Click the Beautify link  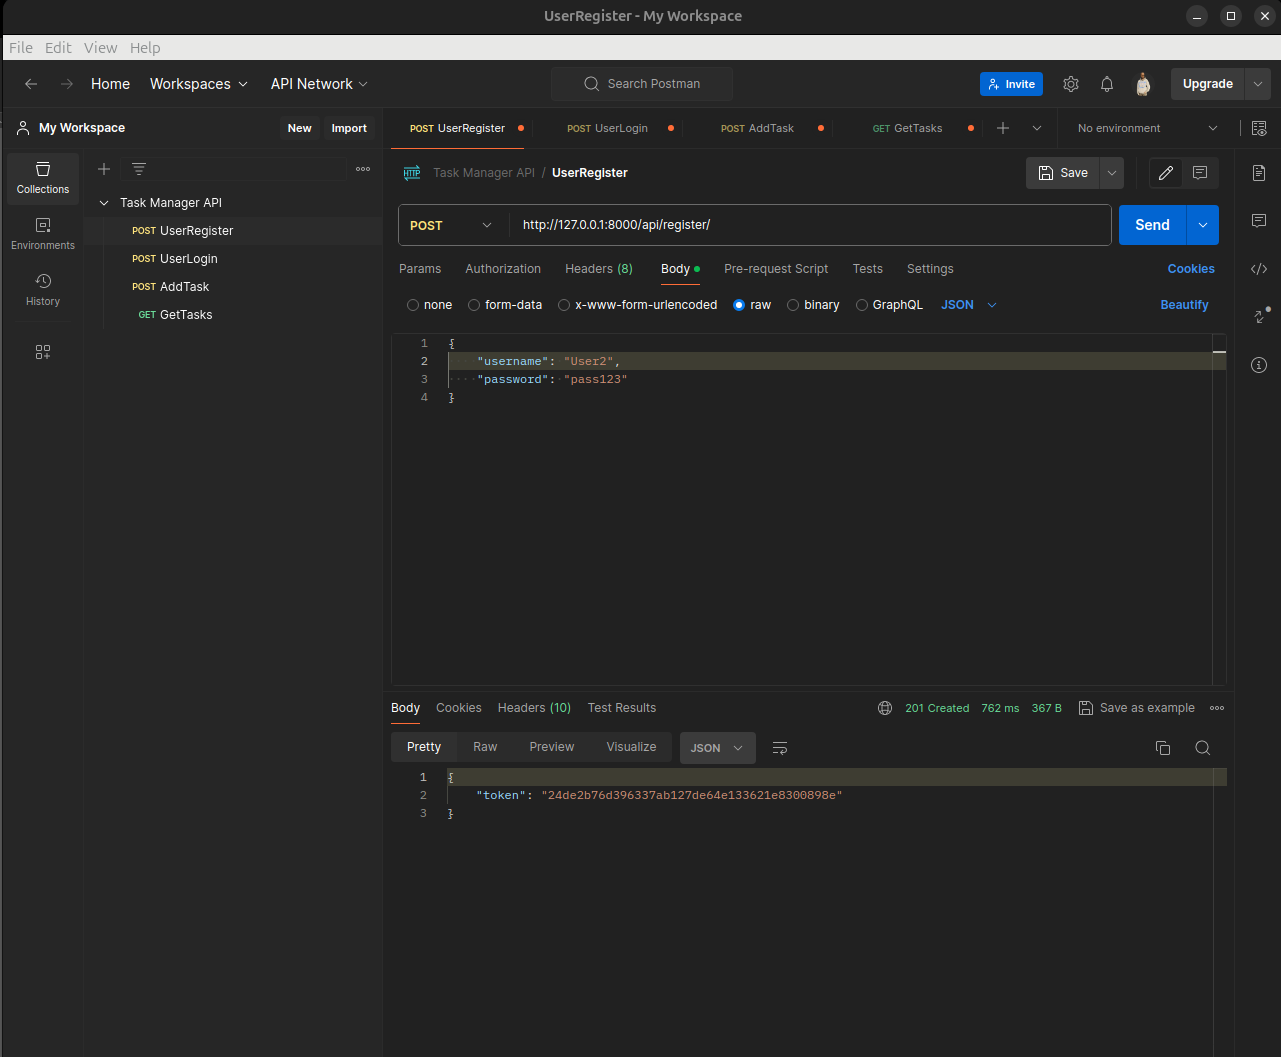click(1184, 305)
